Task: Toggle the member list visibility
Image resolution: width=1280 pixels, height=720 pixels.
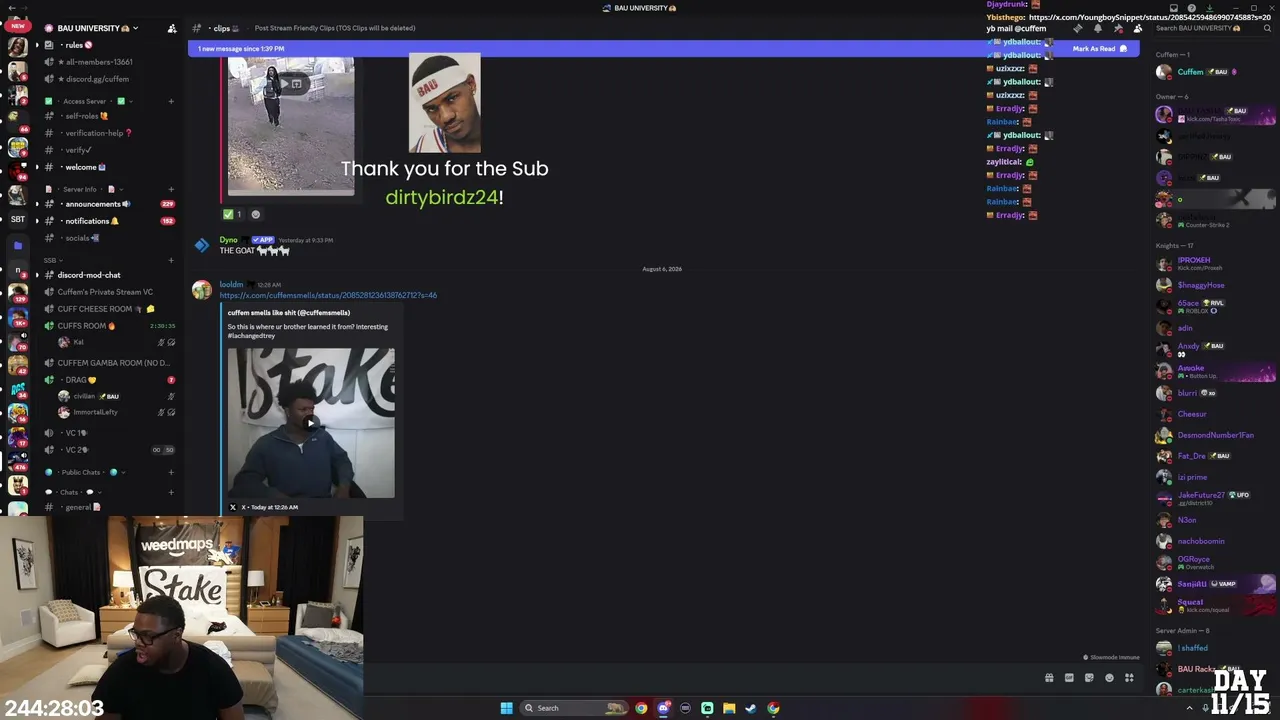Action: pyautogui.click(x=1137, y=28)
